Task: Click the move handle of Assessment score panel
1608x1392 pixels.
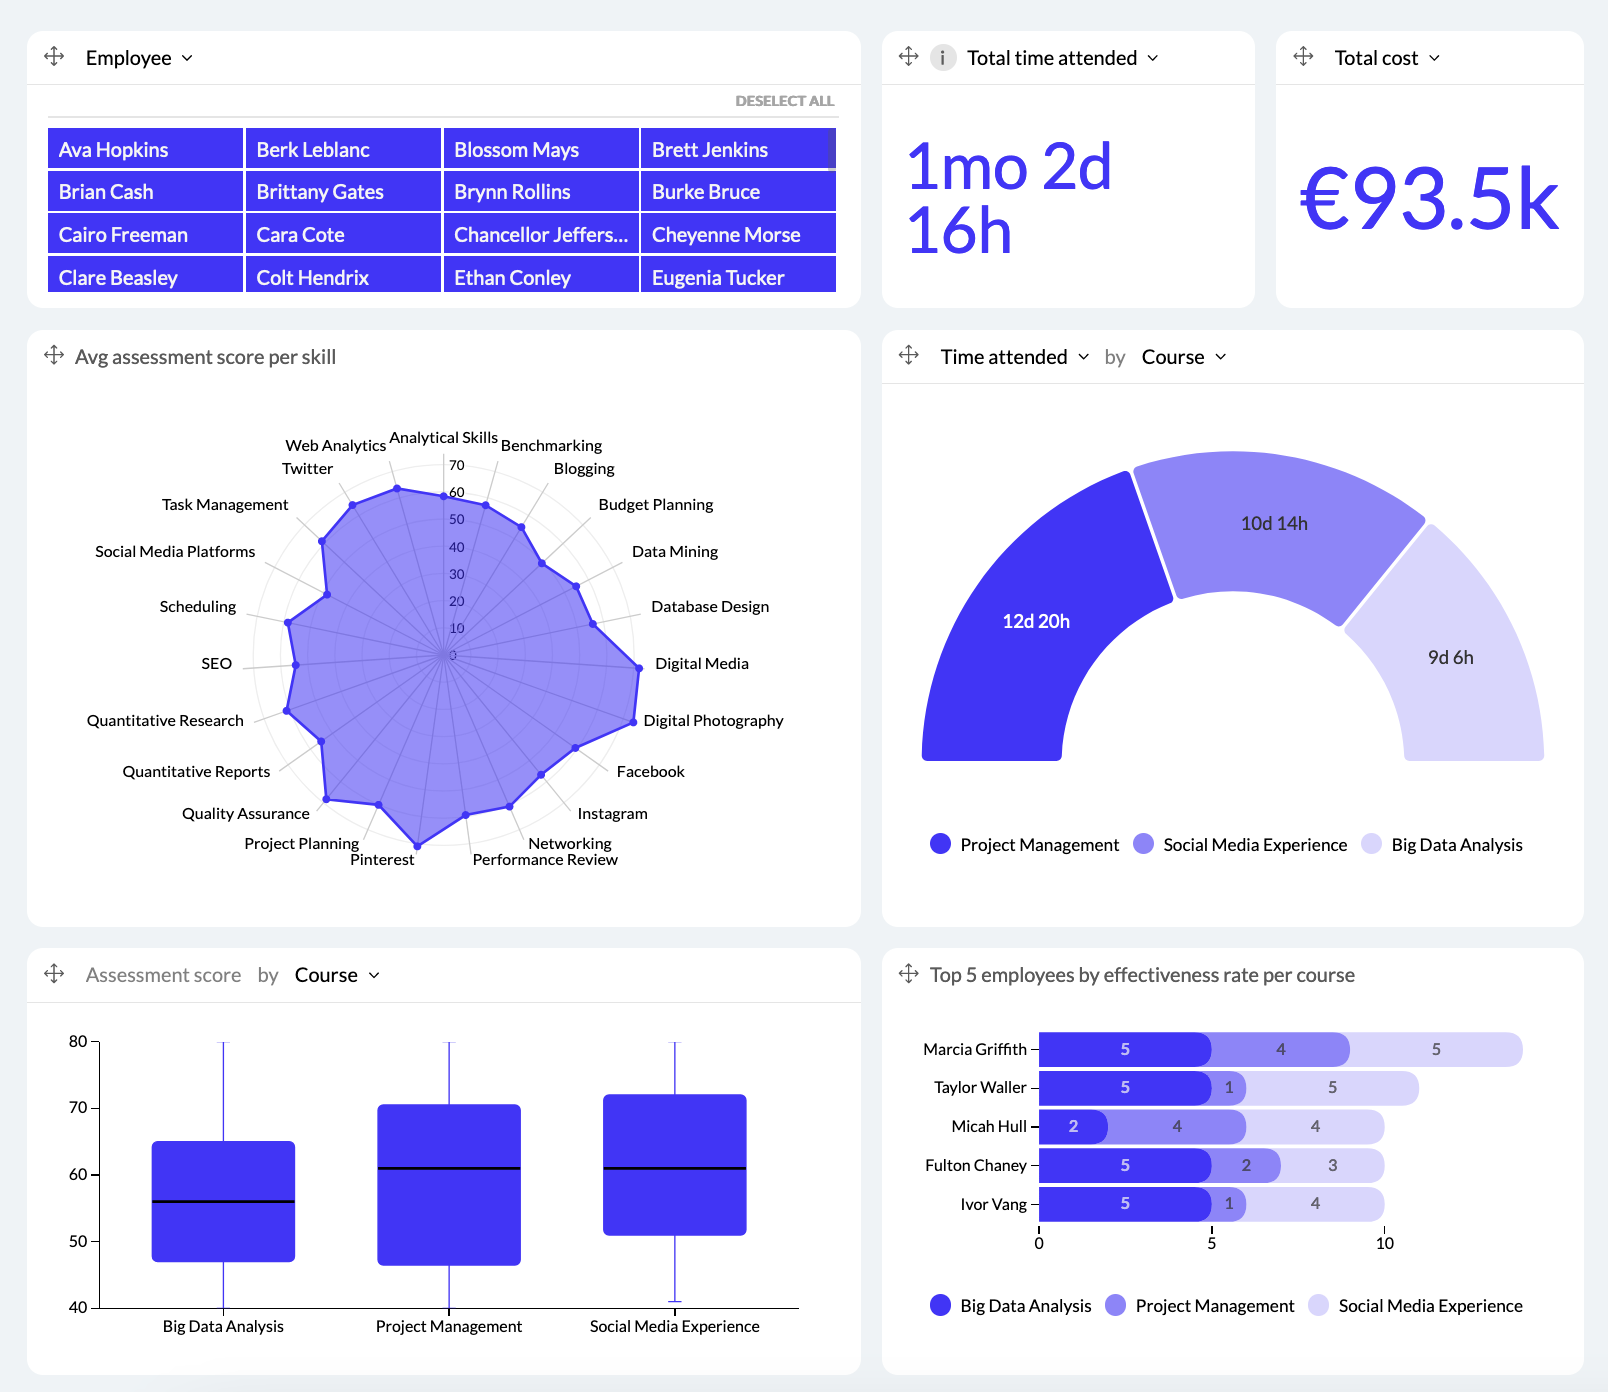Action: point(54,973)
